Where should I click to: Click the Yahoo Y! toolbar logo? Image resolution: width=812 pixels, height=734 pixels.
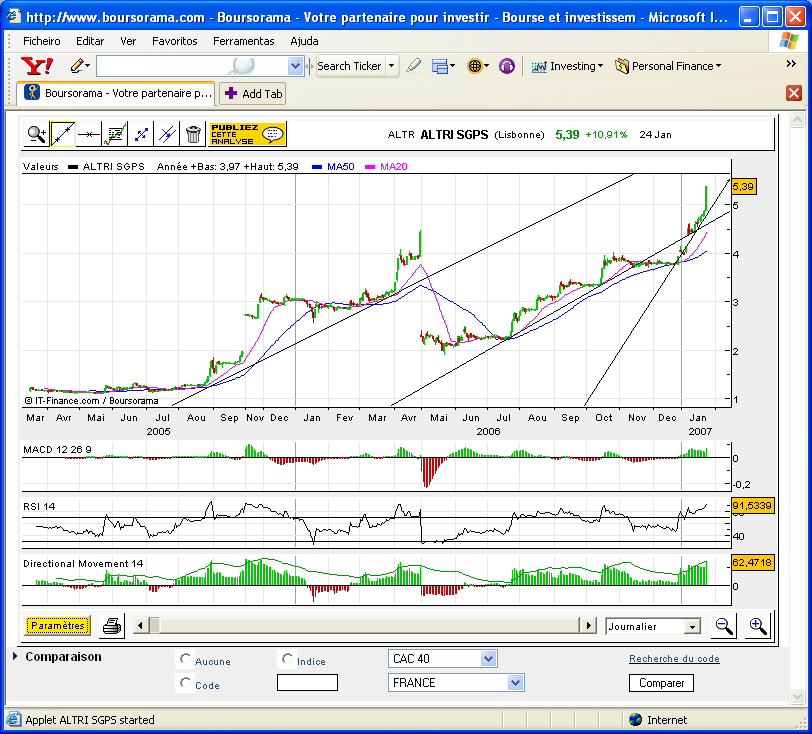click(x=37, y=66)
